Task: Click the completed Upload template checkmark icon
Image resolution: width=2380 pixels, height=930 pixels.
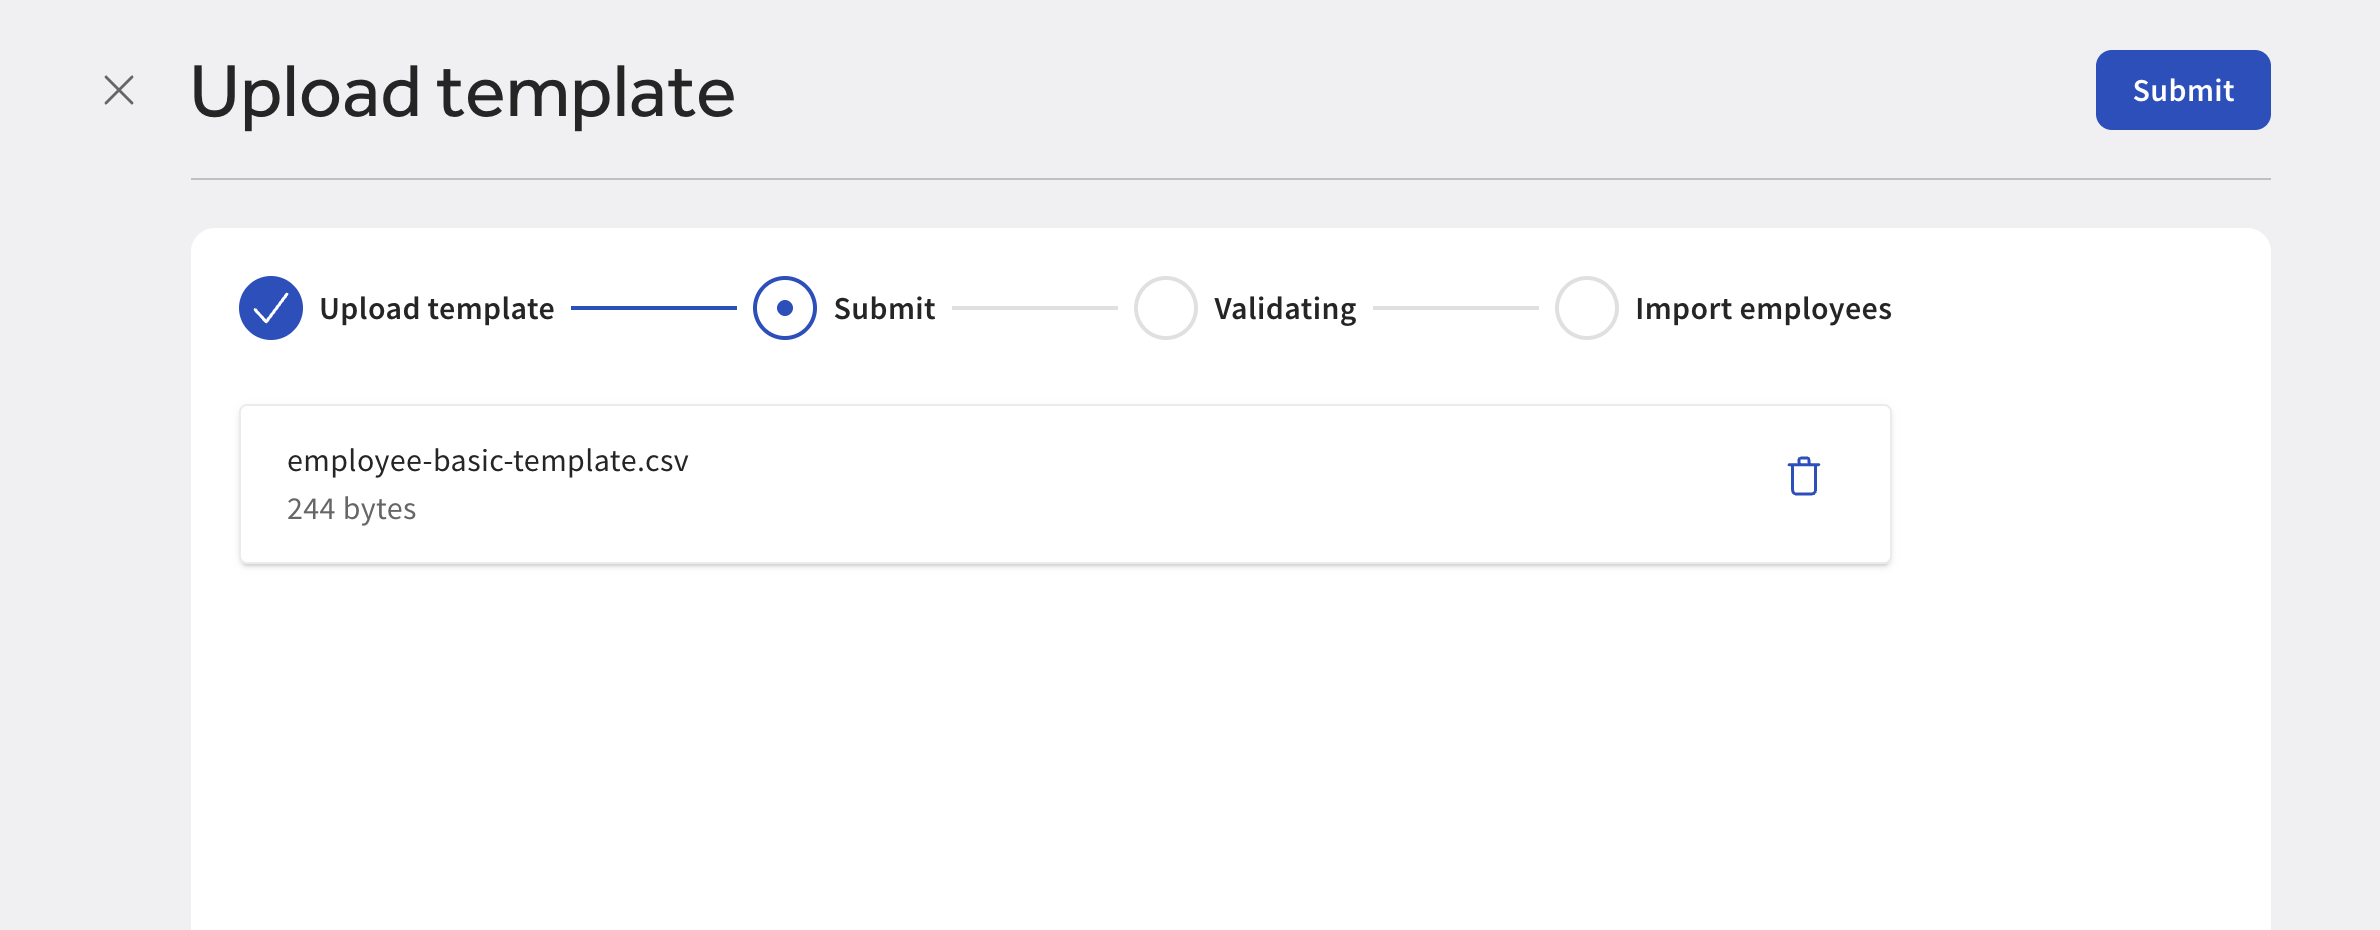Action: pos(270,308)
